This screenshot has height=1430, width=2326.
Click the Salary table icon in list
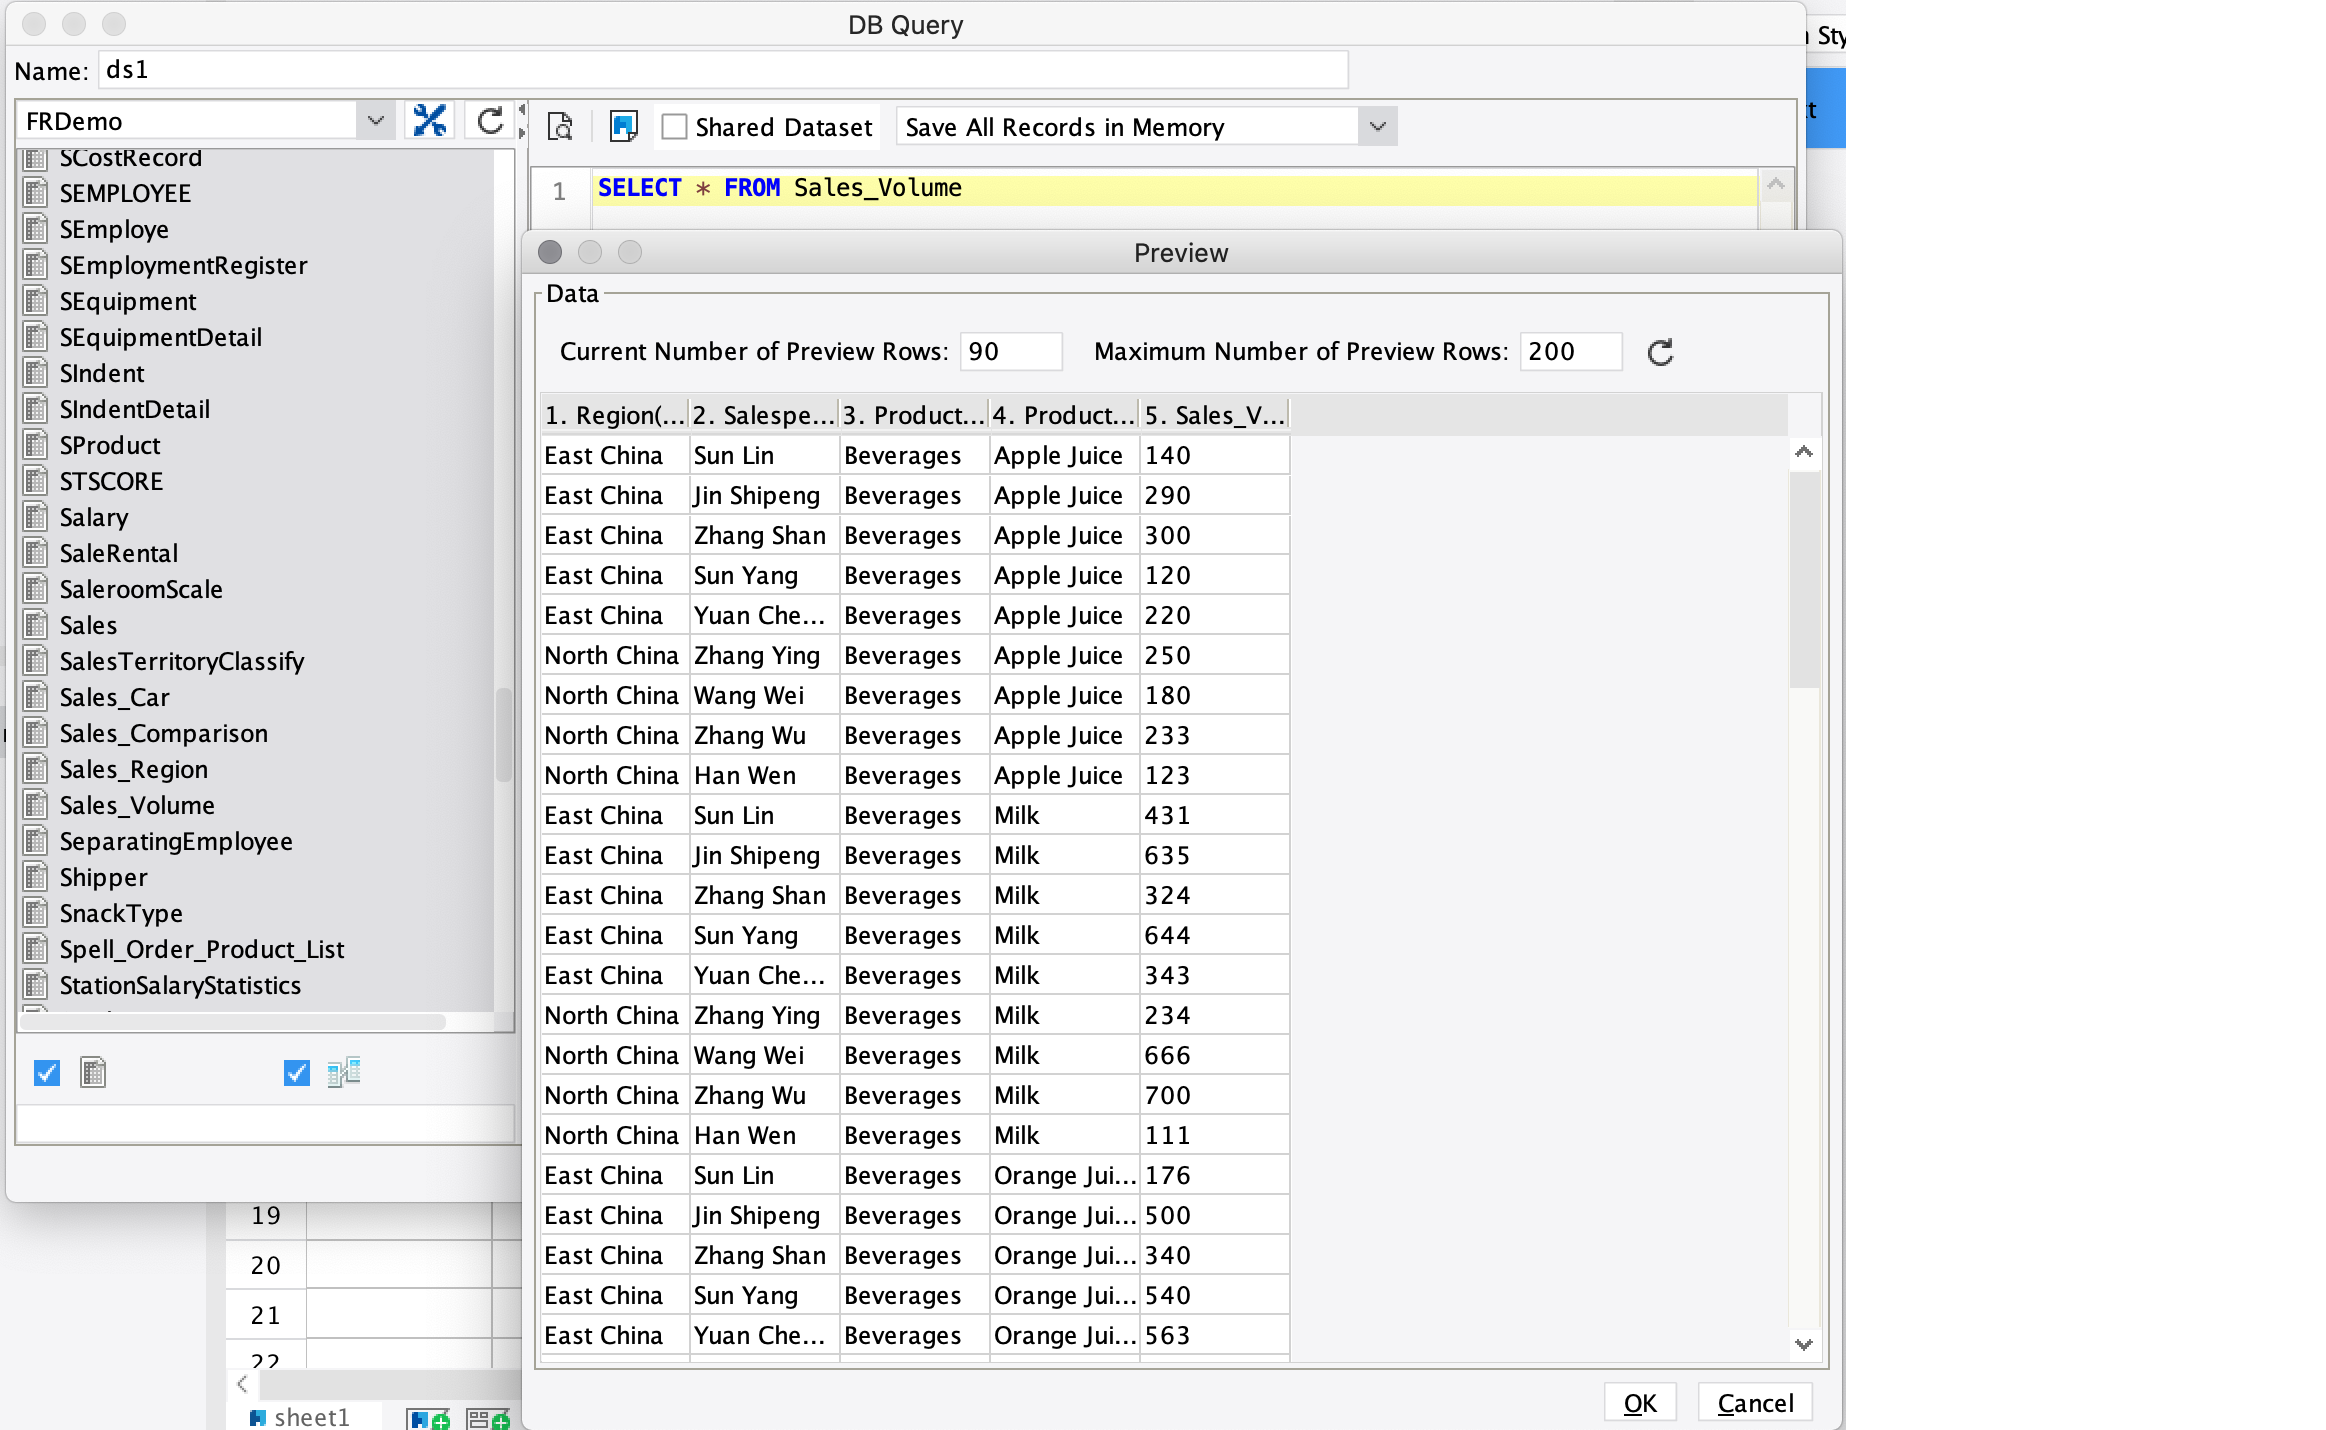(x=36, y=517)
